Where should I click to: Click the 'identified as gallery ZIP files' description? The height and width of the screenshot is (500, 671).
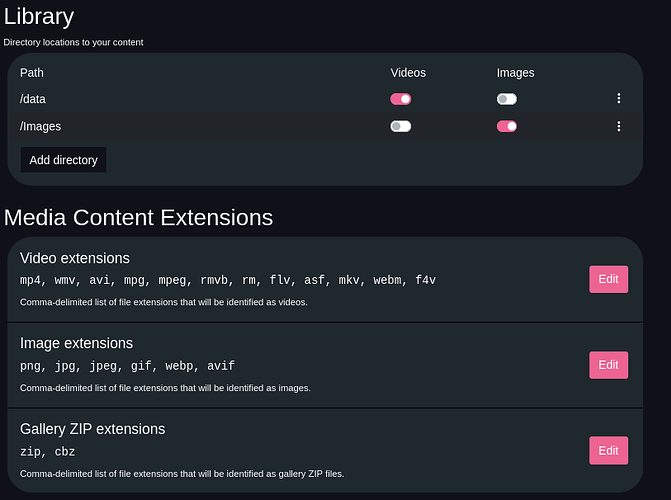[182, 474]
